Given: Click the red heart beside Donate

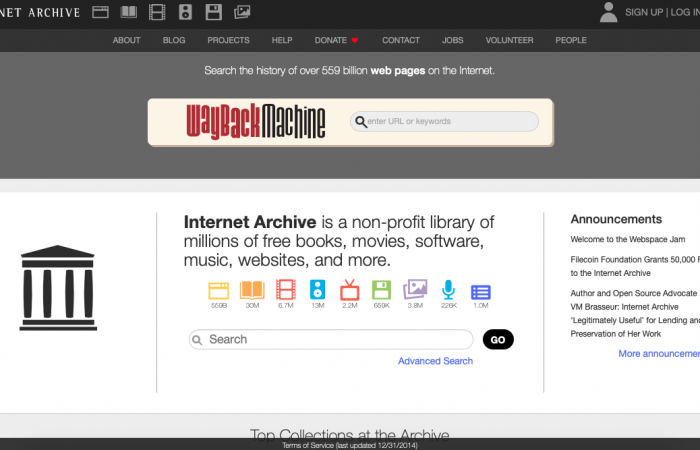Looking at the screenshot, I should pyautogui.click(x=355, y=40).
